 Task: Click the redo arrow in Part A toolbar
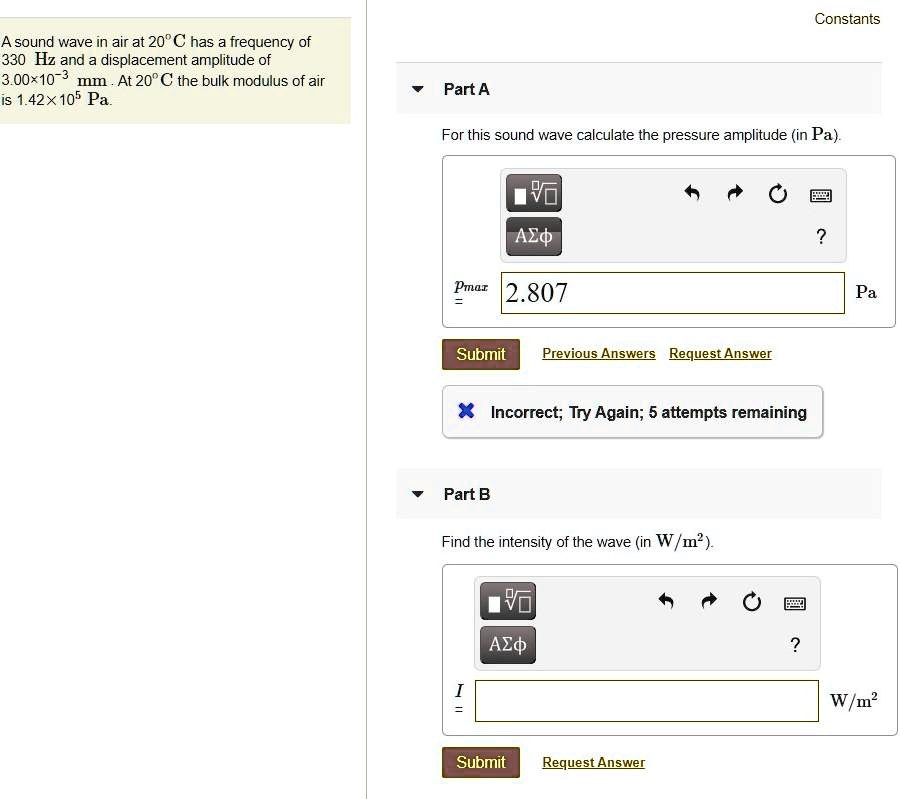(735, 194)
